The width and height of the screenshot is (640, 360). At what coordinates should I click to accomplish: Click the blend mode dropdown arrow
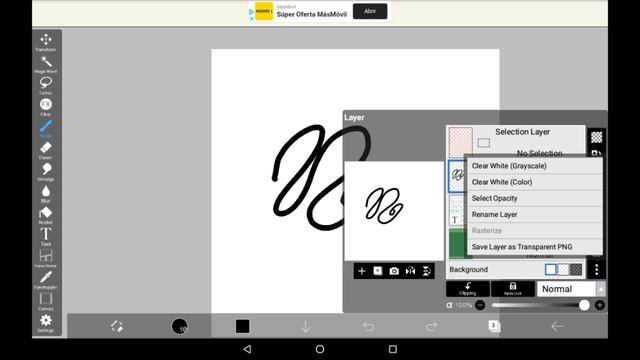click(600, 289)
